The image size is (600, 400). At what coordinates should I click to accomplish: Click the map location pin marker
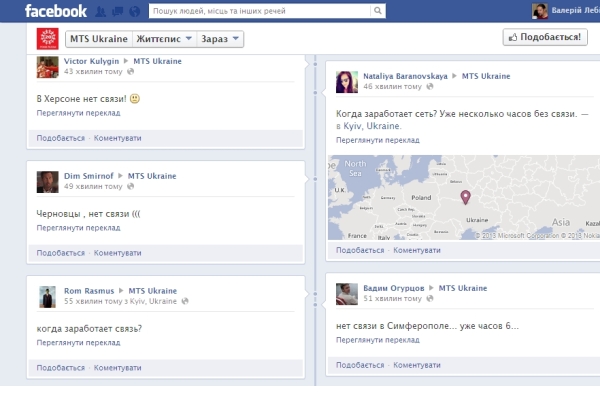coord(465,197)
